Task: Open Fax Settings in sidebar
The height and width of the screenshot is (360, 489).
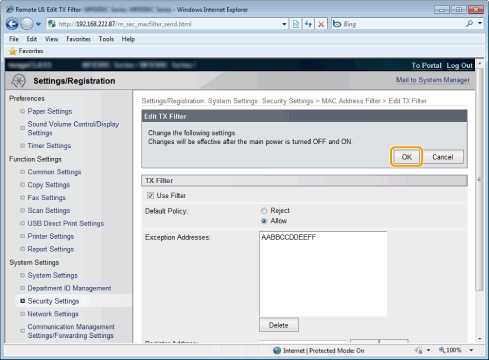Action: [47, 198]
